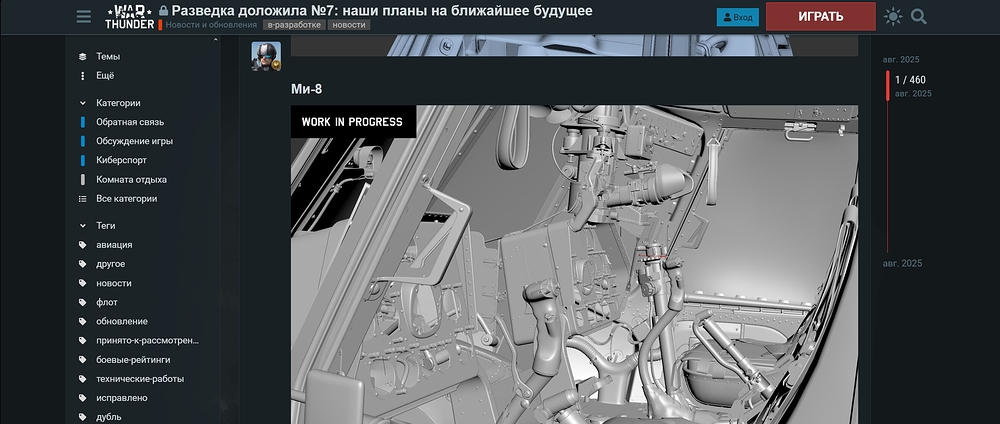Image resolution: width=1000 pixels, height=424 pixels.
Task: Click the tag icon beside флот
Action: 82,302
